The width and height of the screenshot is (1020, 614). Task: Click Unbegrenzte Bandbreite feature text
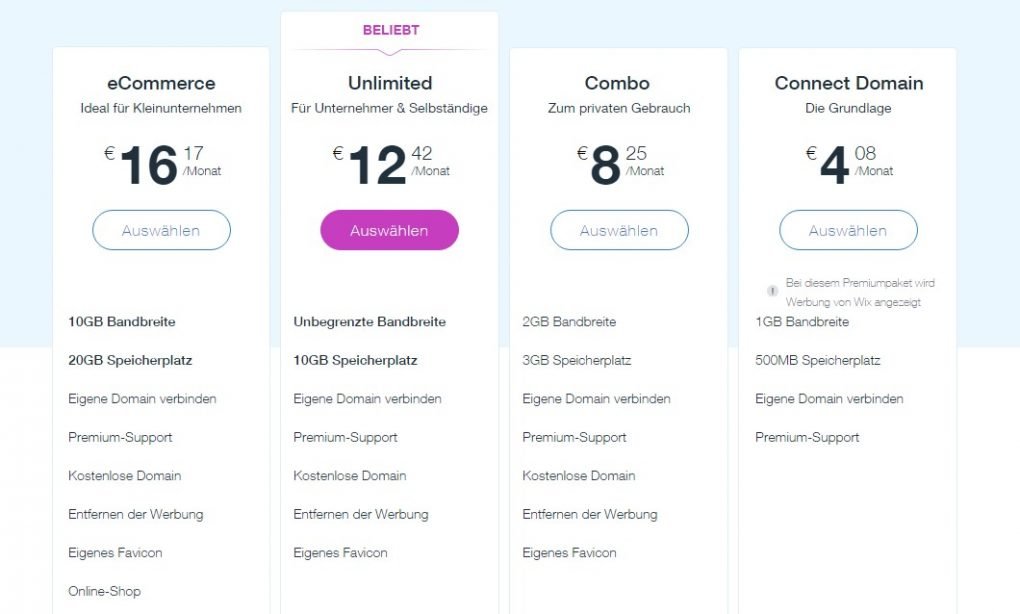pyautogui.click(x=369, y=322)
